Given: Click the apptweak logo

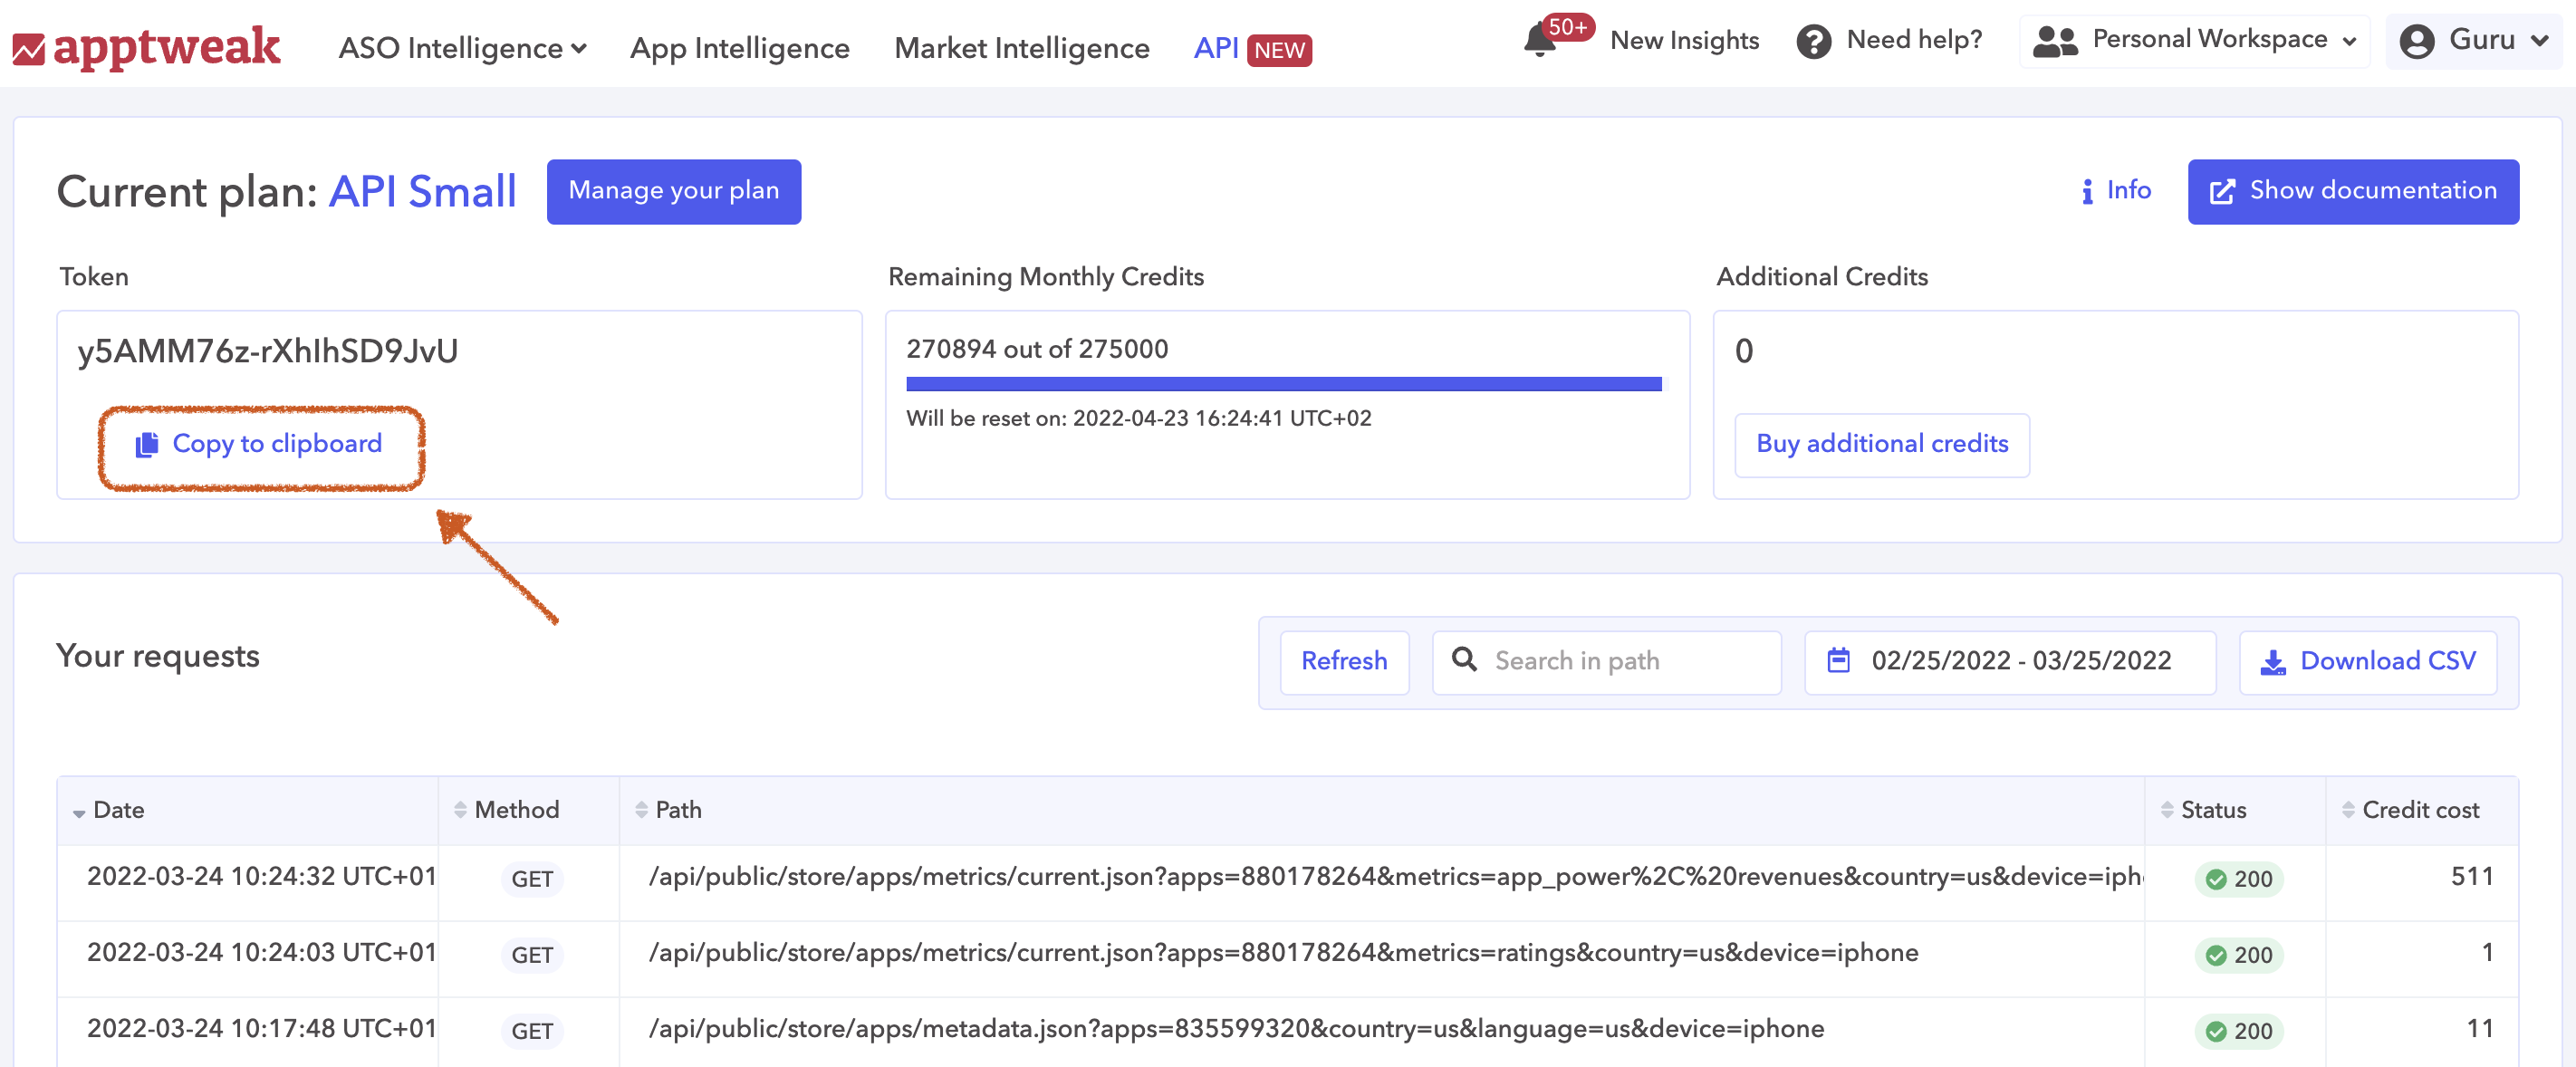Looking at the screenshot, I should click(x=147, y=48).
